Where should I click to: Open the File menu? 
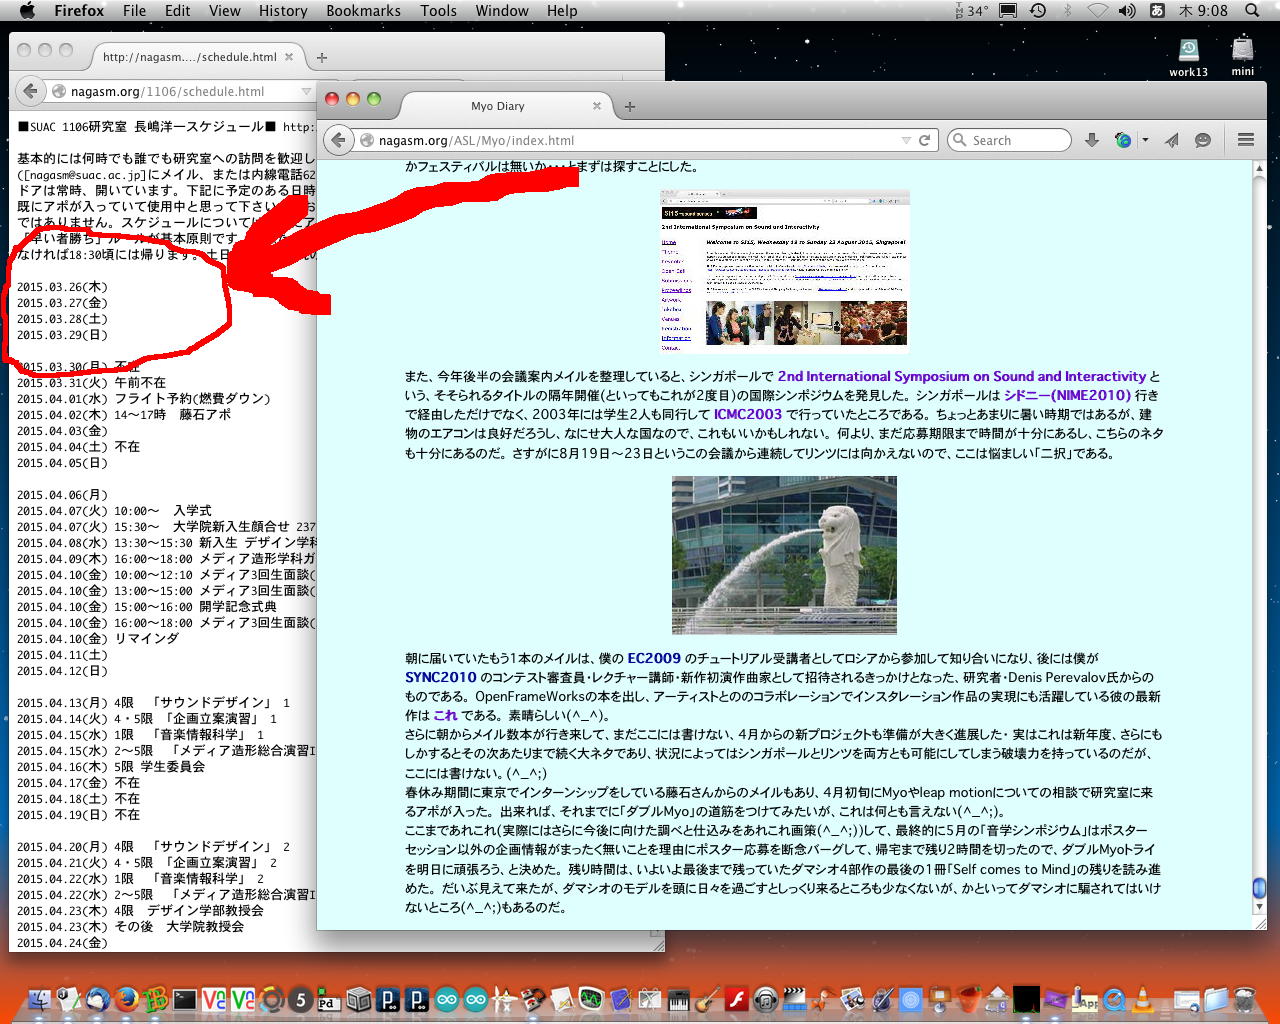pyautogui.click(x=134, y=11)
